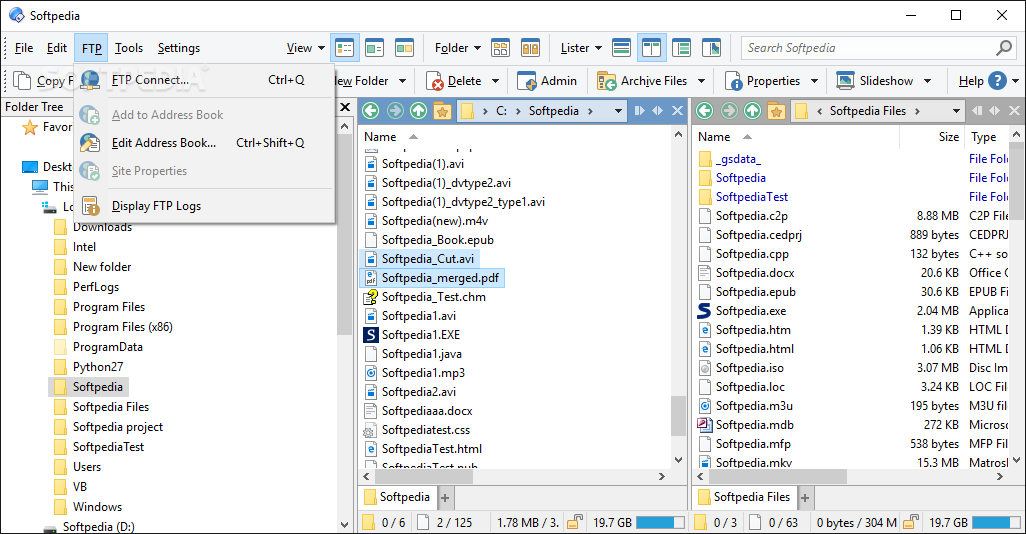The width and height of the screenshot is (1026, 534).
Task: Click the red-X Delete file icon
Action: [435, 81]
